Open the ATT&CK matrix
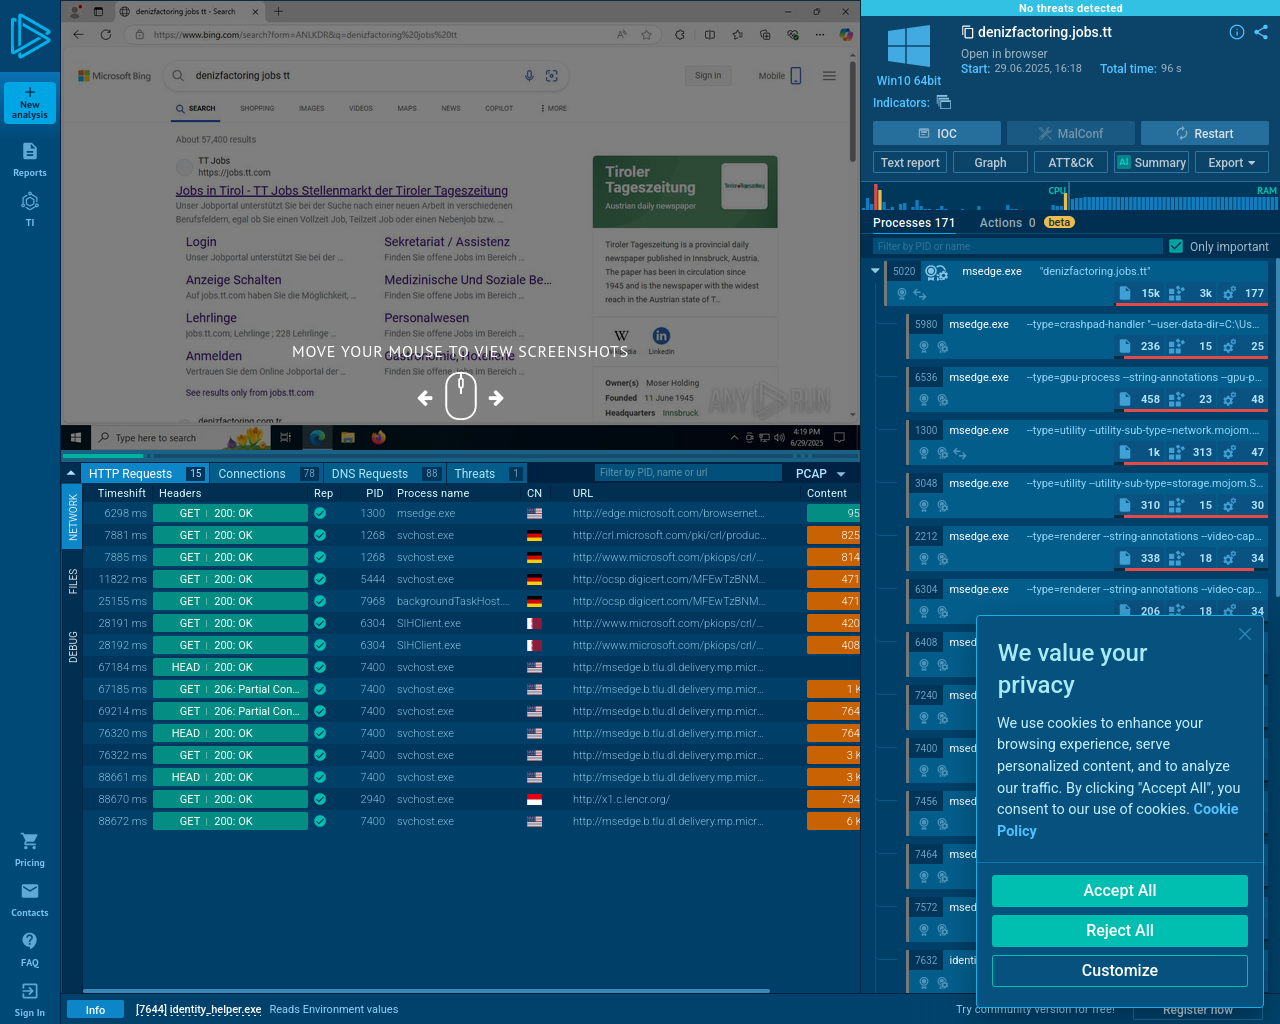This screenshot has width=1280, height=1024. [x=1071, y=162]
